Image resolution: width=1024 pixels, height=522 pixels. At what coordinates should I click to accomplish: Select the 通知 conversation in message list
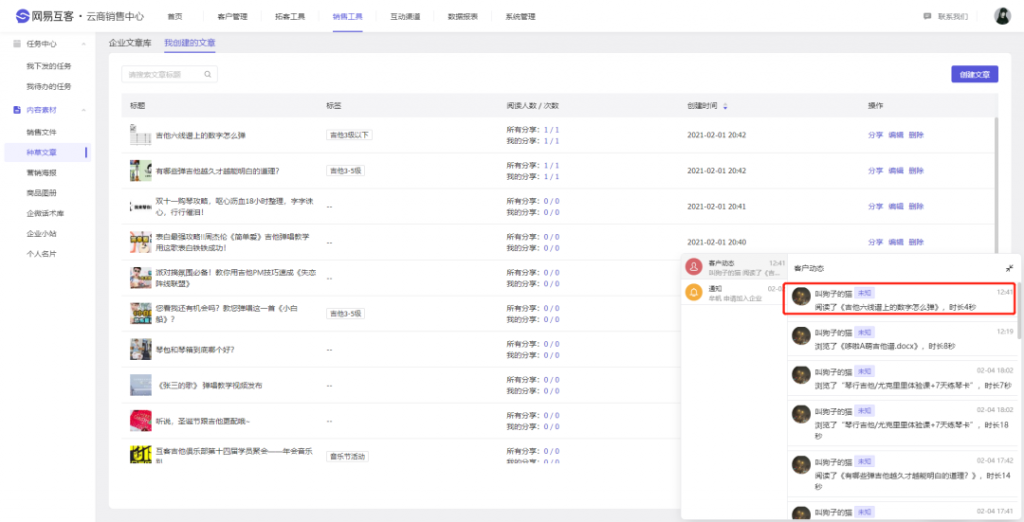pyautogui.click(x=734, y=292)
